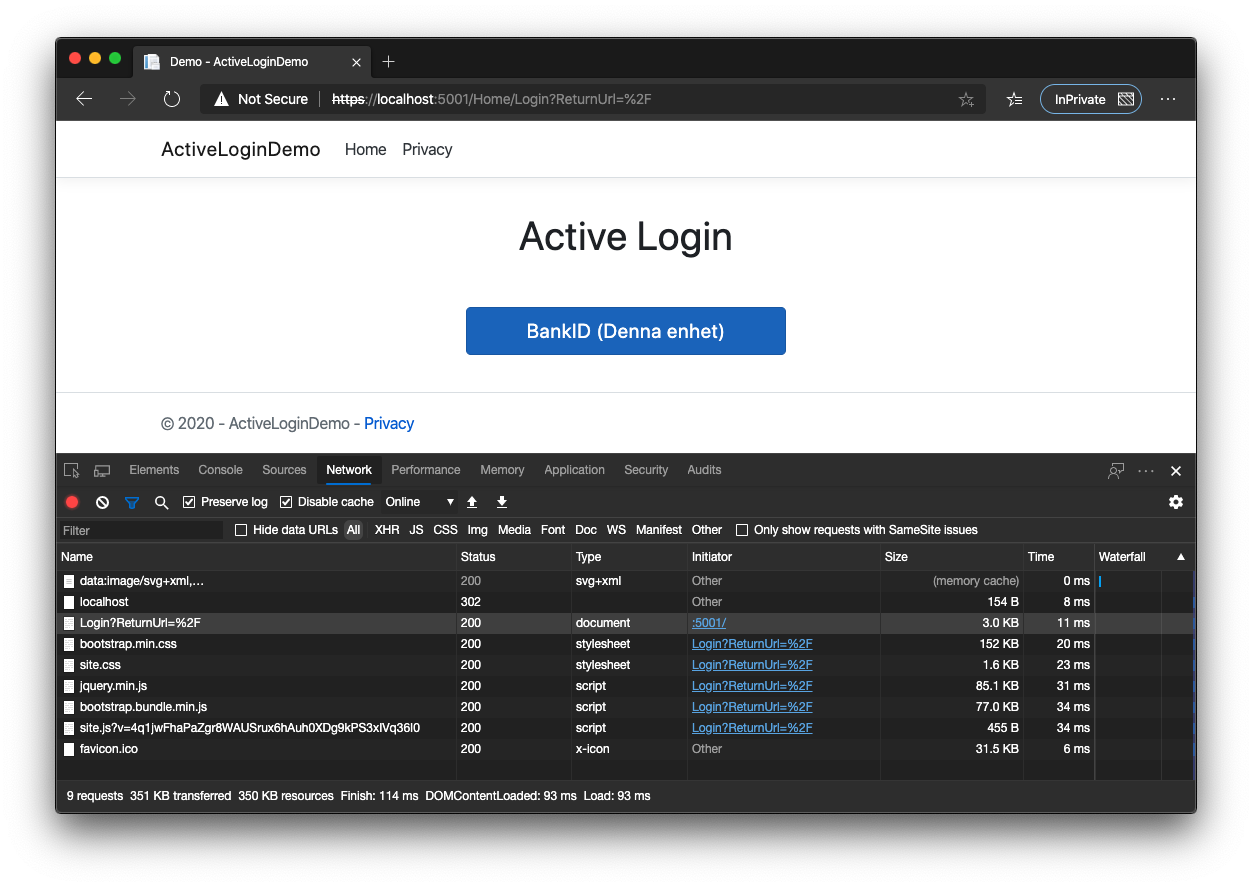
Task: Click the browser address bar URL
Action: point(491,99)
